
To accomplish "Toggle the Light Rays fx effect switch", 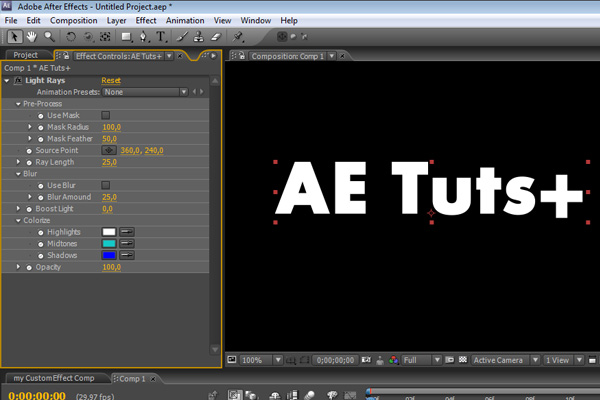I will tap(18, 80).
